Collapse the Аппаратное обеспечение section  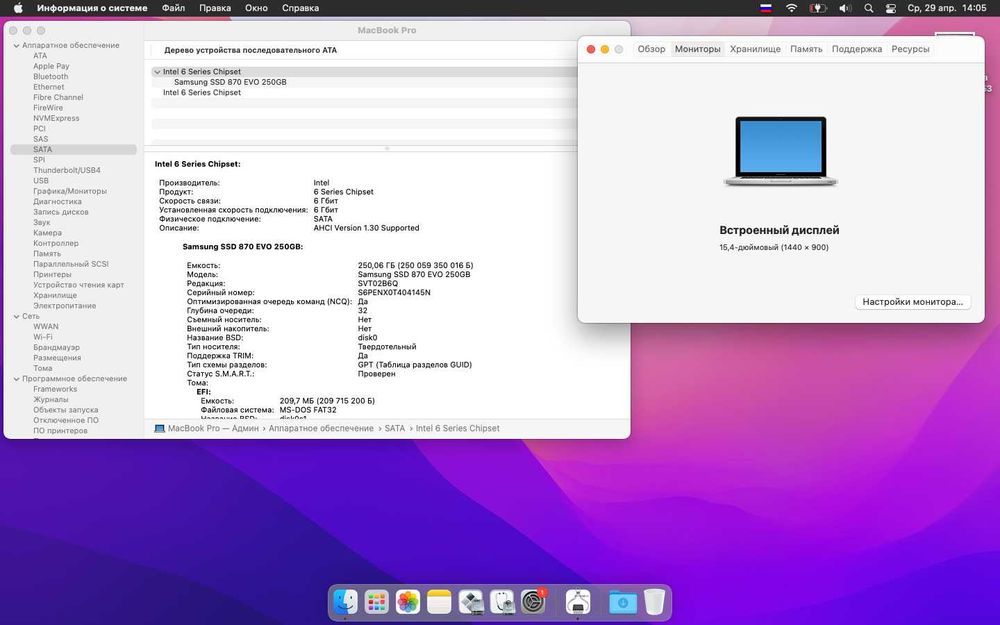[x=17, y=45]
